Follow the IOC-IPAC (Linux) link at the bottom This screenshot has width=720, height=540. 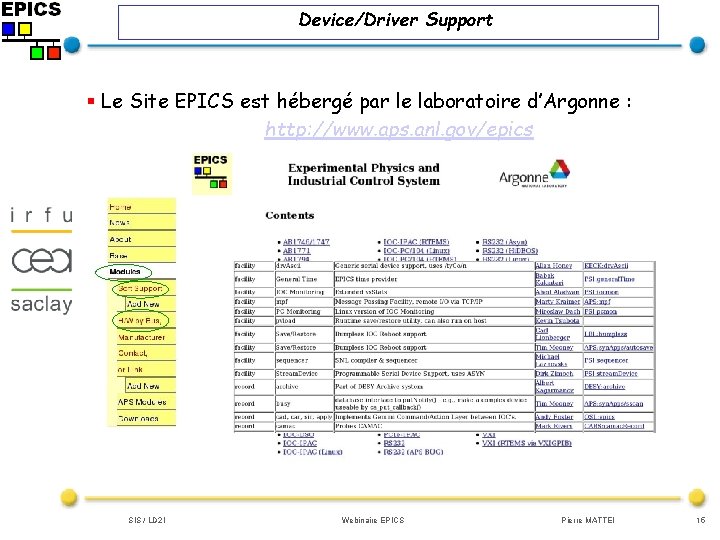[x=313, y=452]
